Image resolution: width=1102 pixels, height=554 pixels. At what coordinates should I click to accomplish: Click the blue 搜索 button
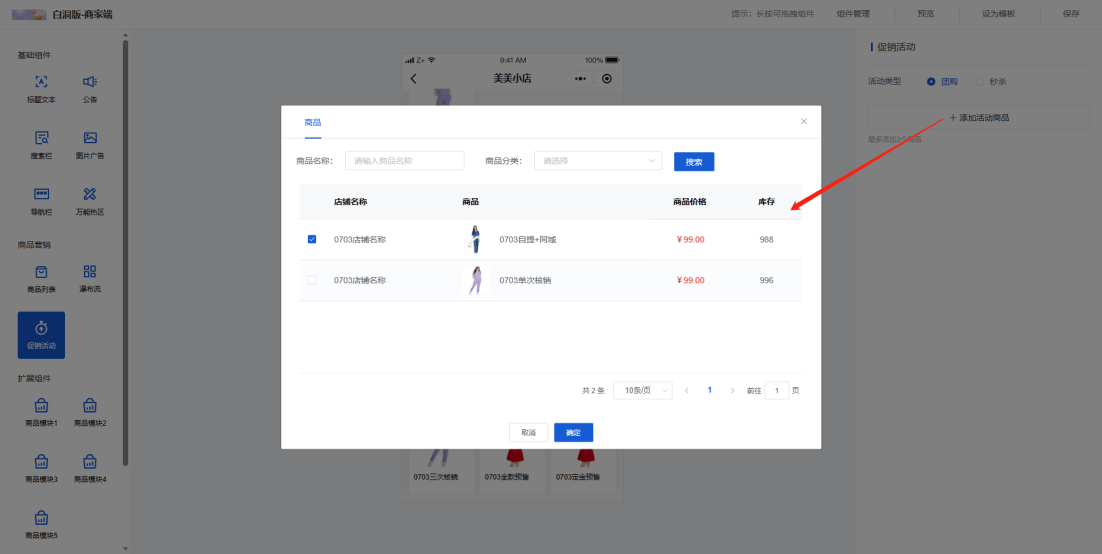click(694, 161)
